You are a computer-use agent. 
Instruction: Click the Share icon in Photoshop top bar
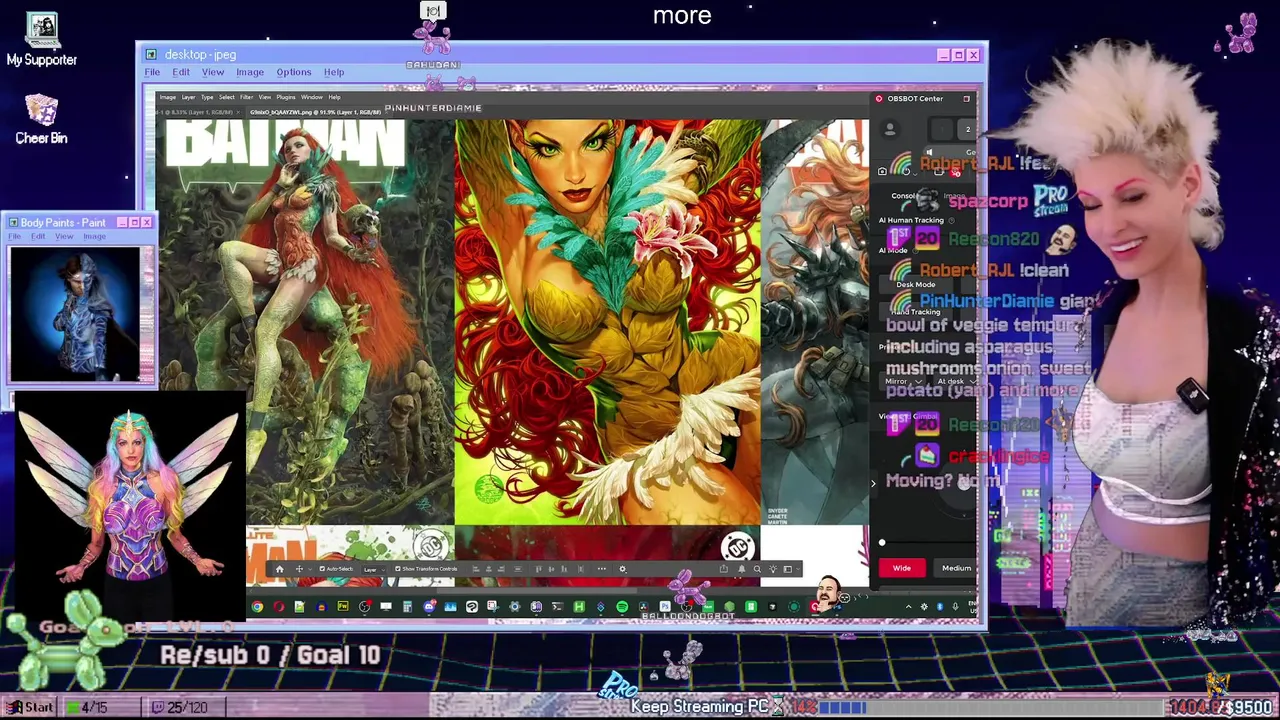point(723,569)
